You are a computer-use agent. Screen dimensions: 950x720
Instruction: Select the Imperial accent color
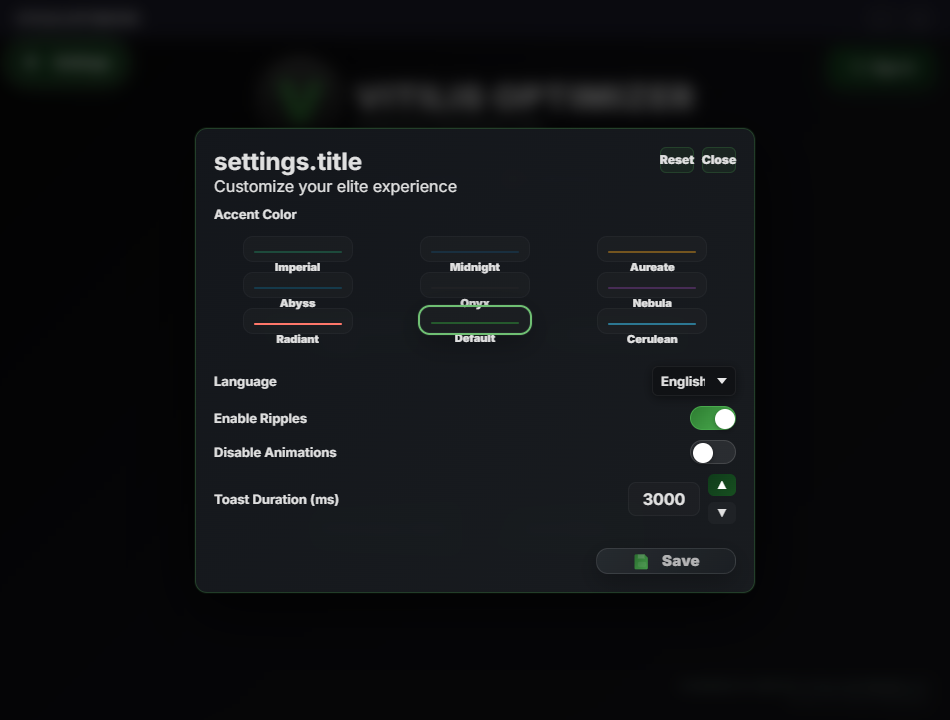[x=297, y=250]
